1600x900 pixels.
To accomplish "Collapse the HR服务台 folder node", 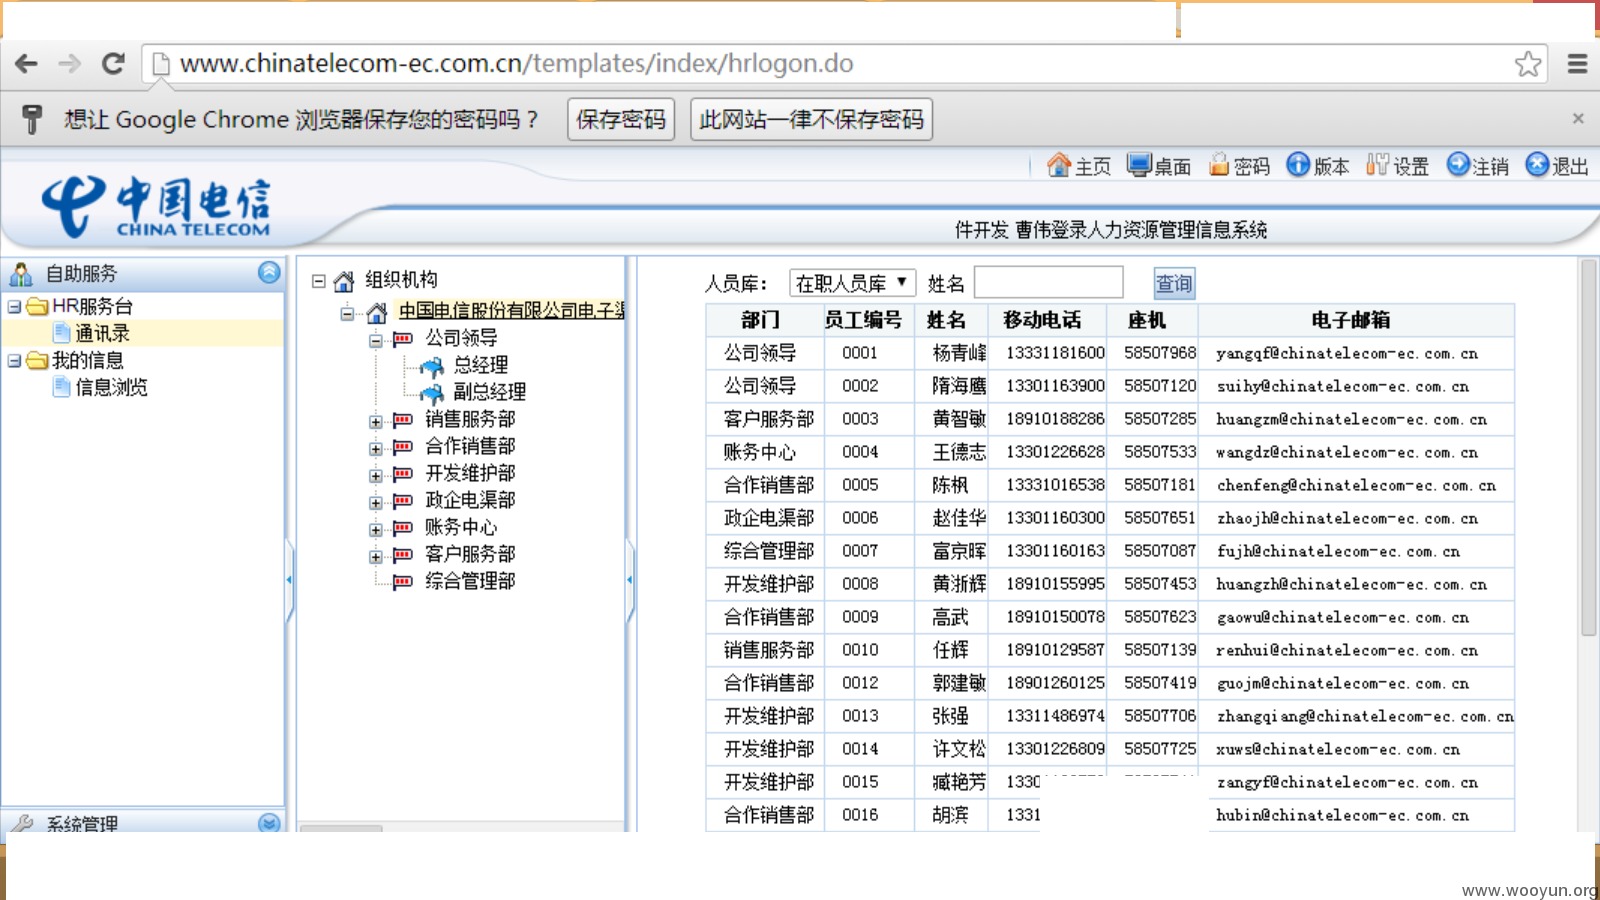I will tap(14, 306).
